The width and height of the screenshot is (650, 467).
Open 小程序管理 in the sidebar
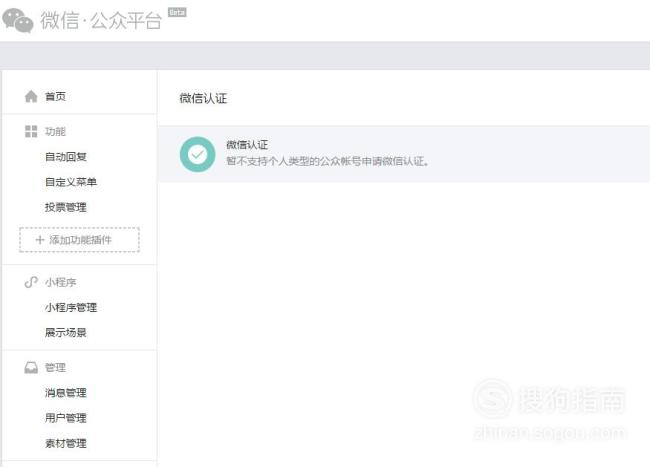(71, 307)
